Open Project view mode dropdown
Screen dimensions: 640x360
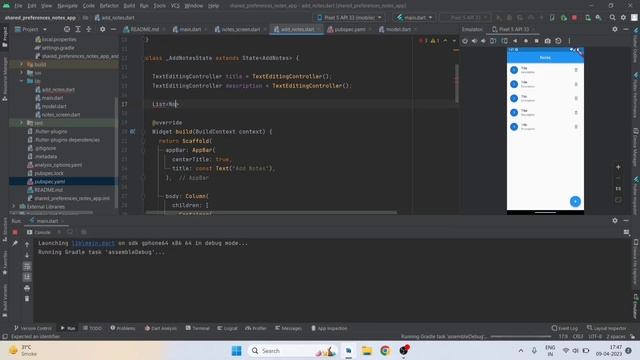[x=31, y=29]
